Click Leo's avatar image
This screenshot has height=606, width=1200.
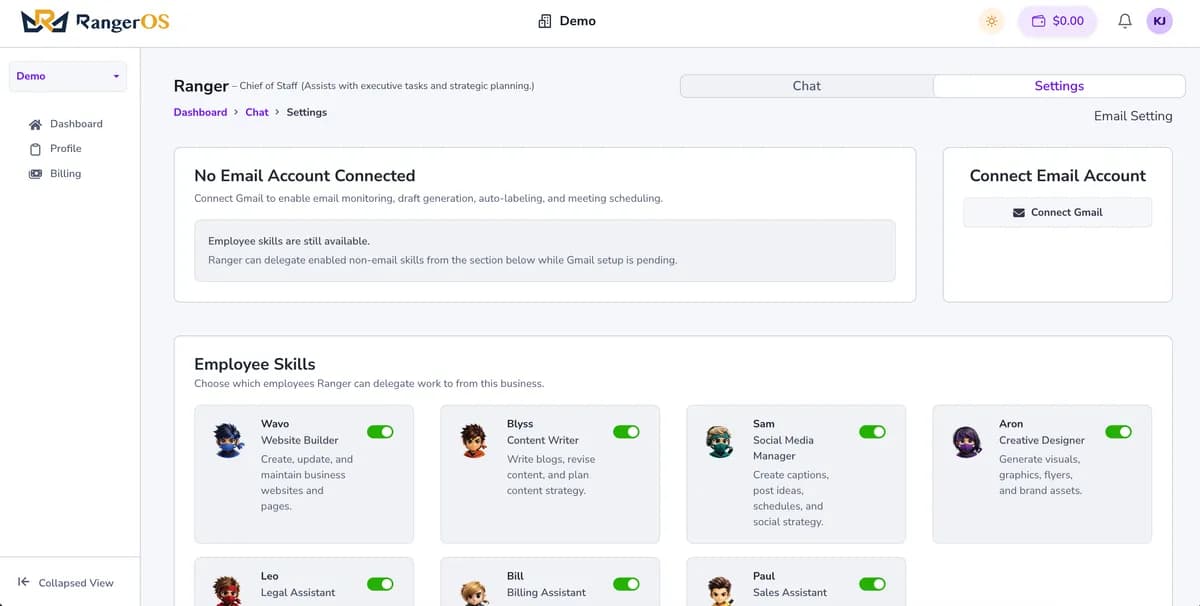[x=228, y=591]
